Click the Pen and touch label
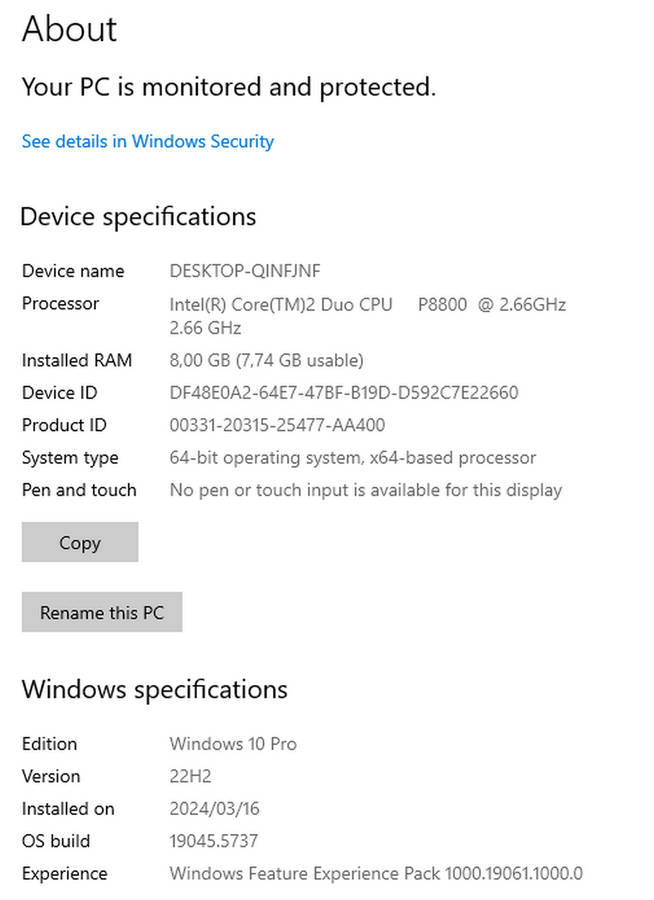The image size is (654, 900). (79, 490)
